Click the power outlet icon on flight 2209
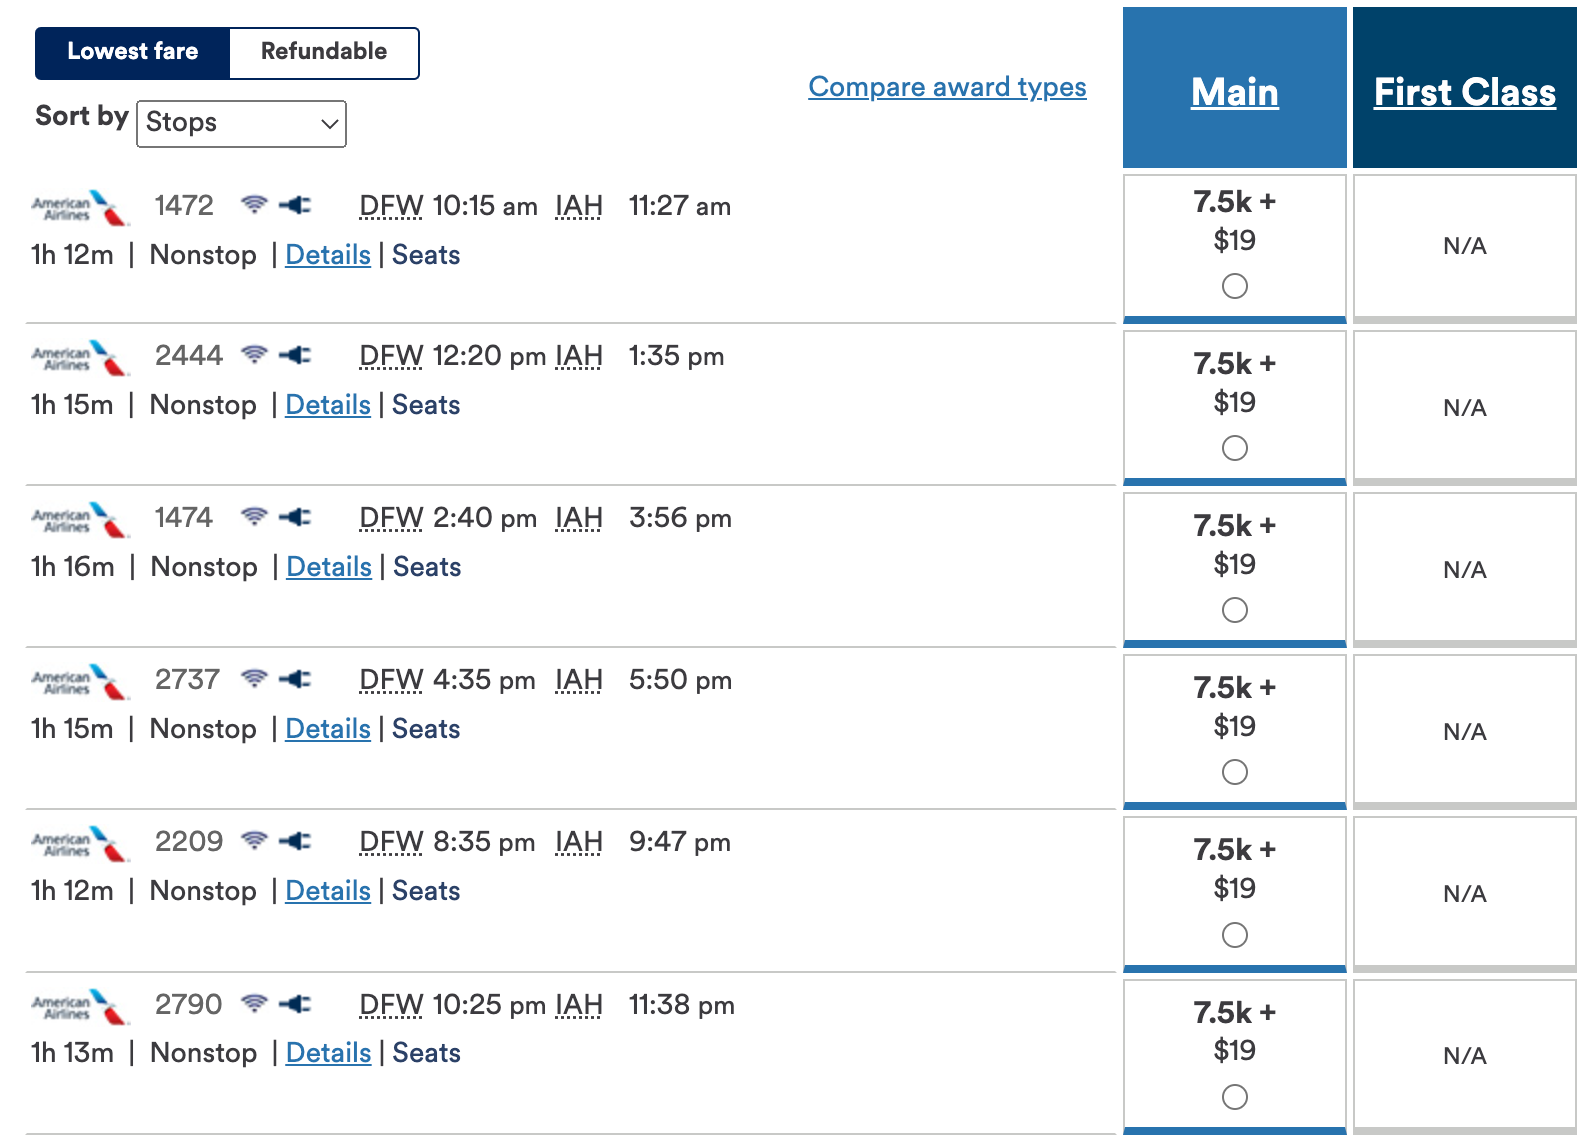Screen dimensions: 1590x1142 [x=297, y=841]
